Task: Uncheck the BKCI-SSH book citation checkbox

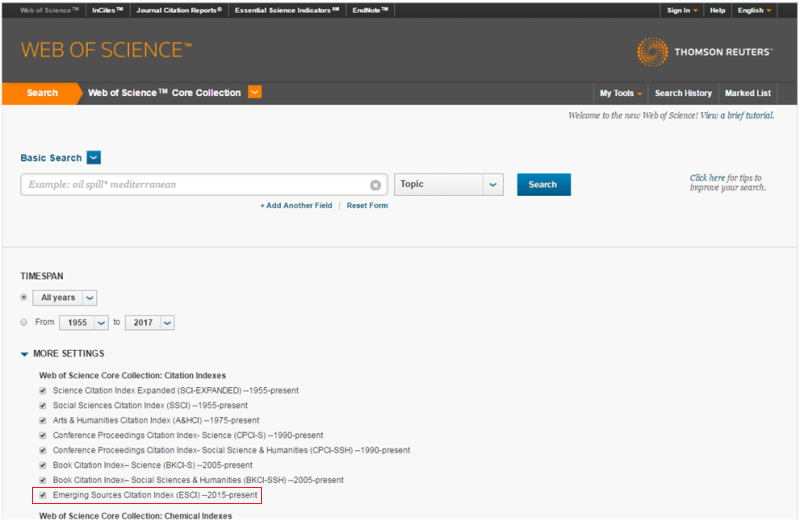Action: click(x=43, y=480)
